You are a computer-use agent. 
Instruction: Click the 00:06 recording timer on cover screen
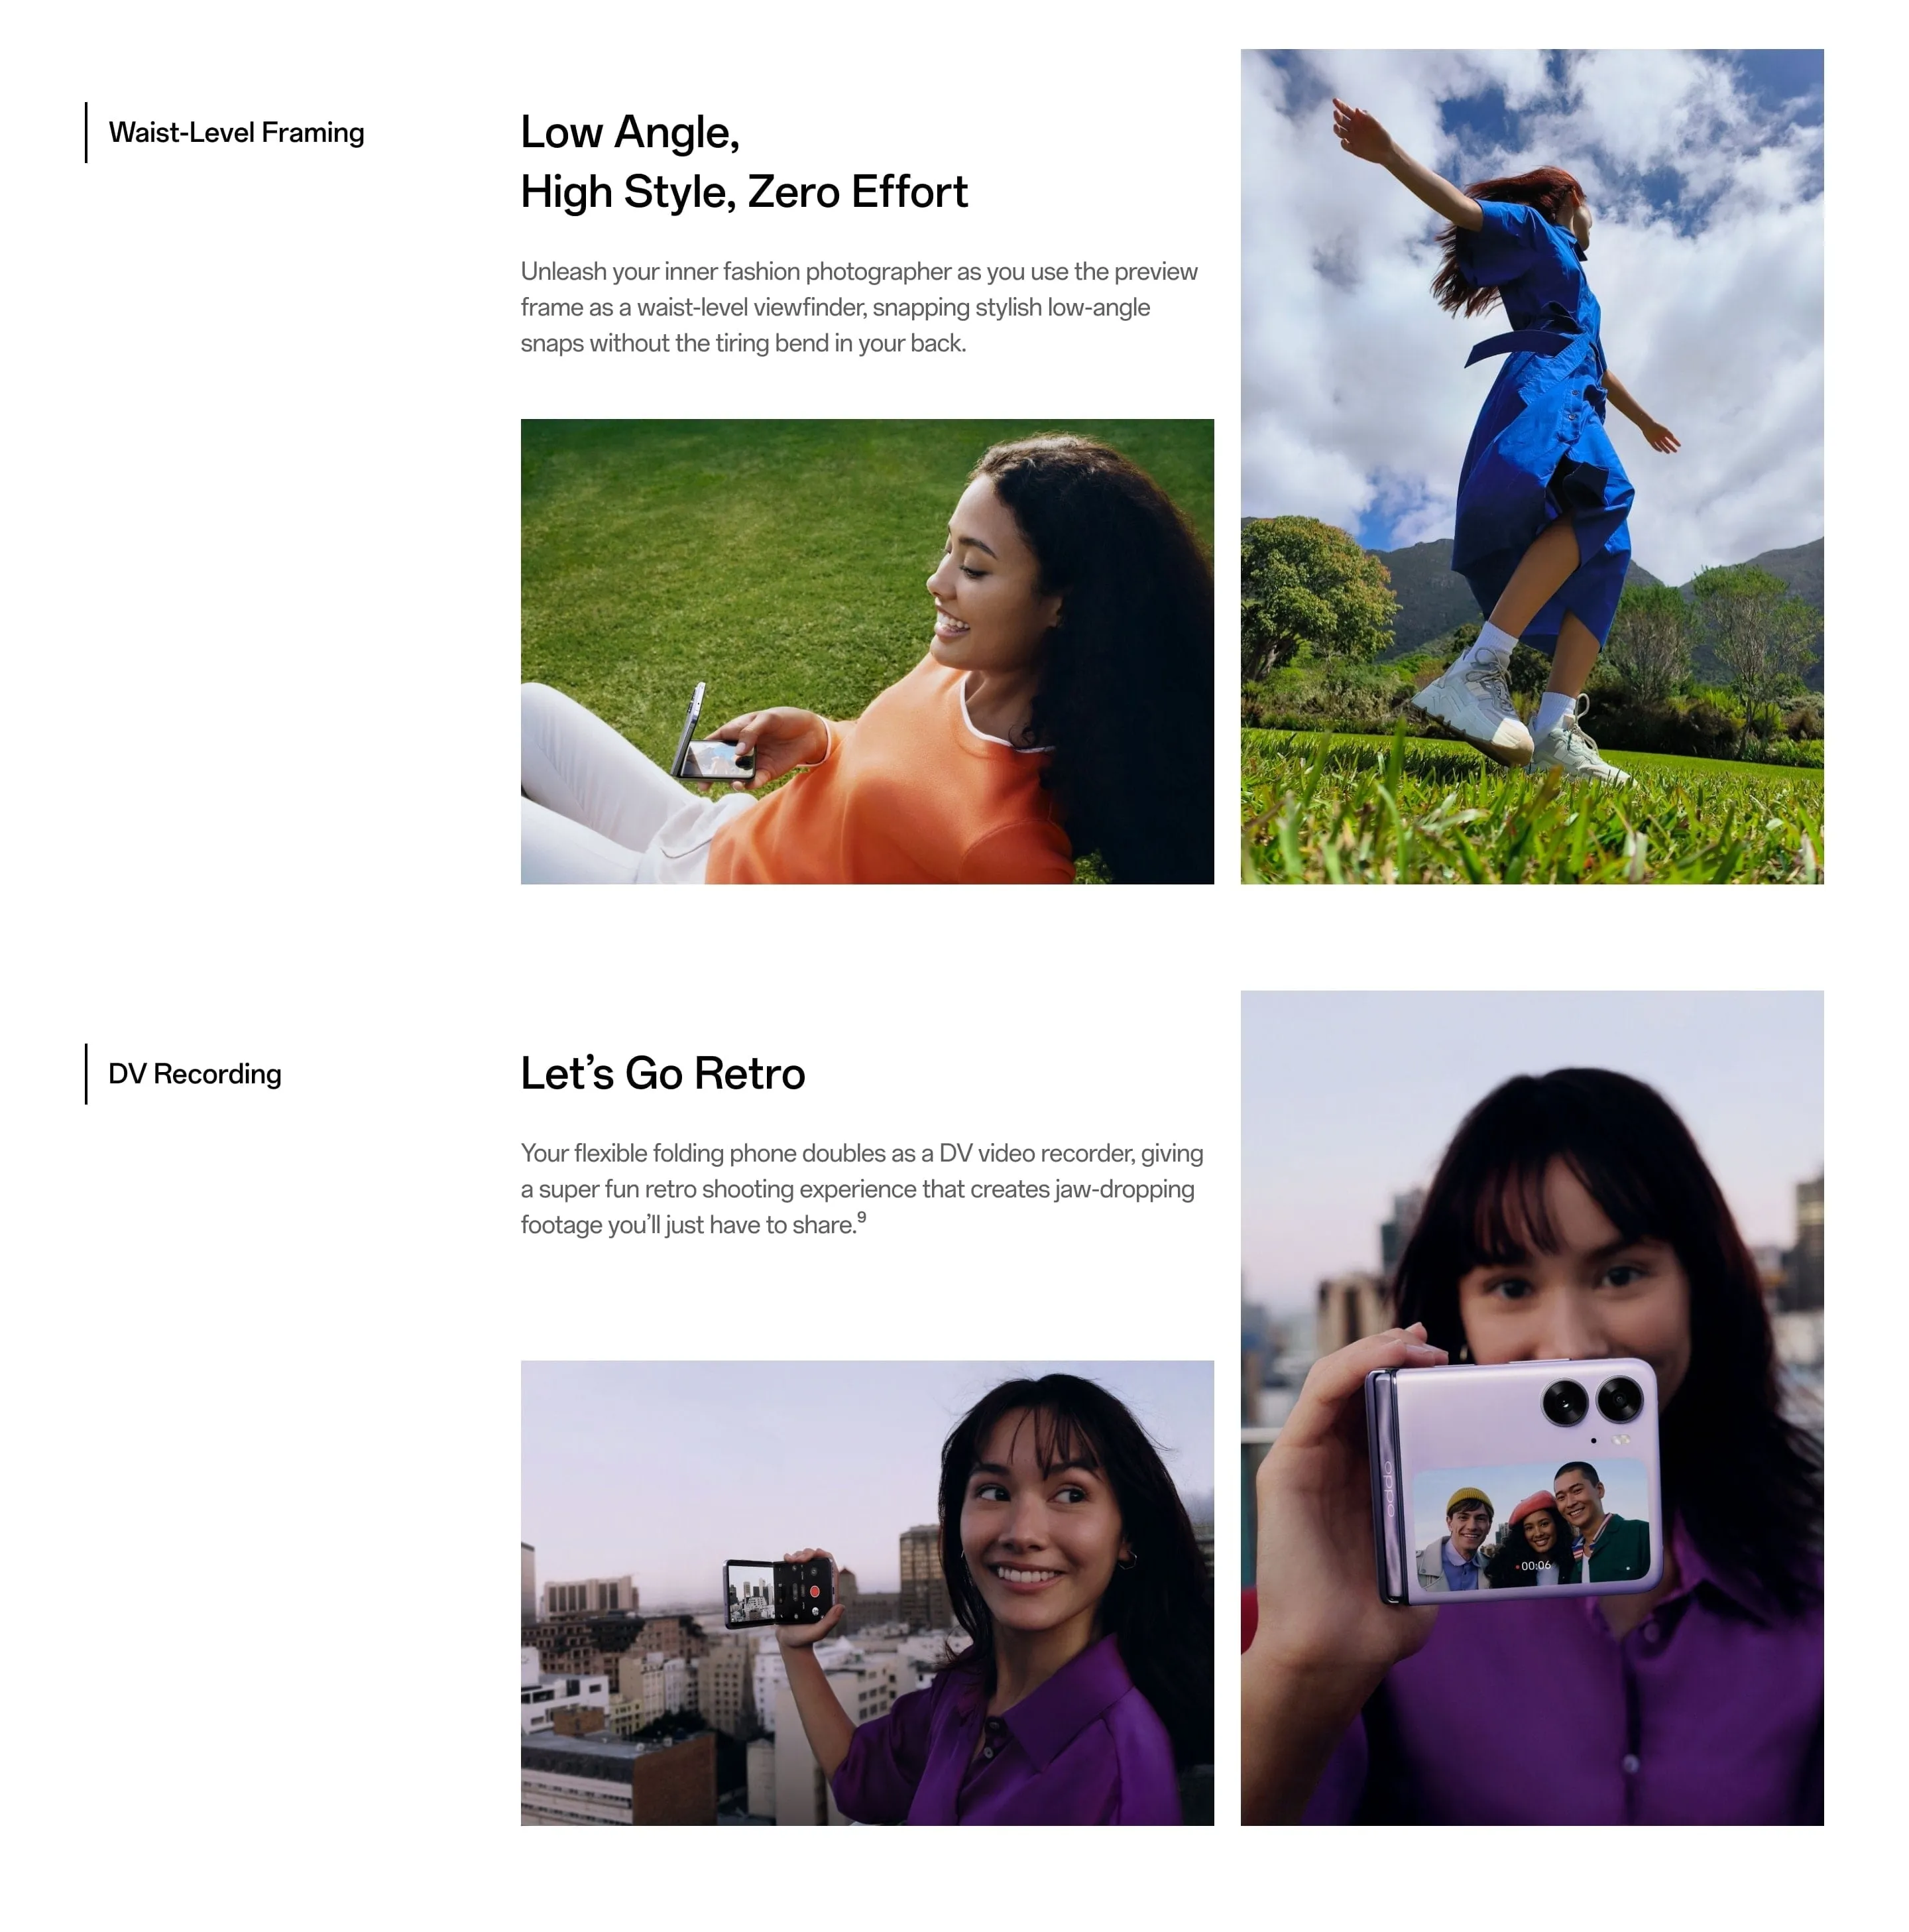point(1534,1566)
